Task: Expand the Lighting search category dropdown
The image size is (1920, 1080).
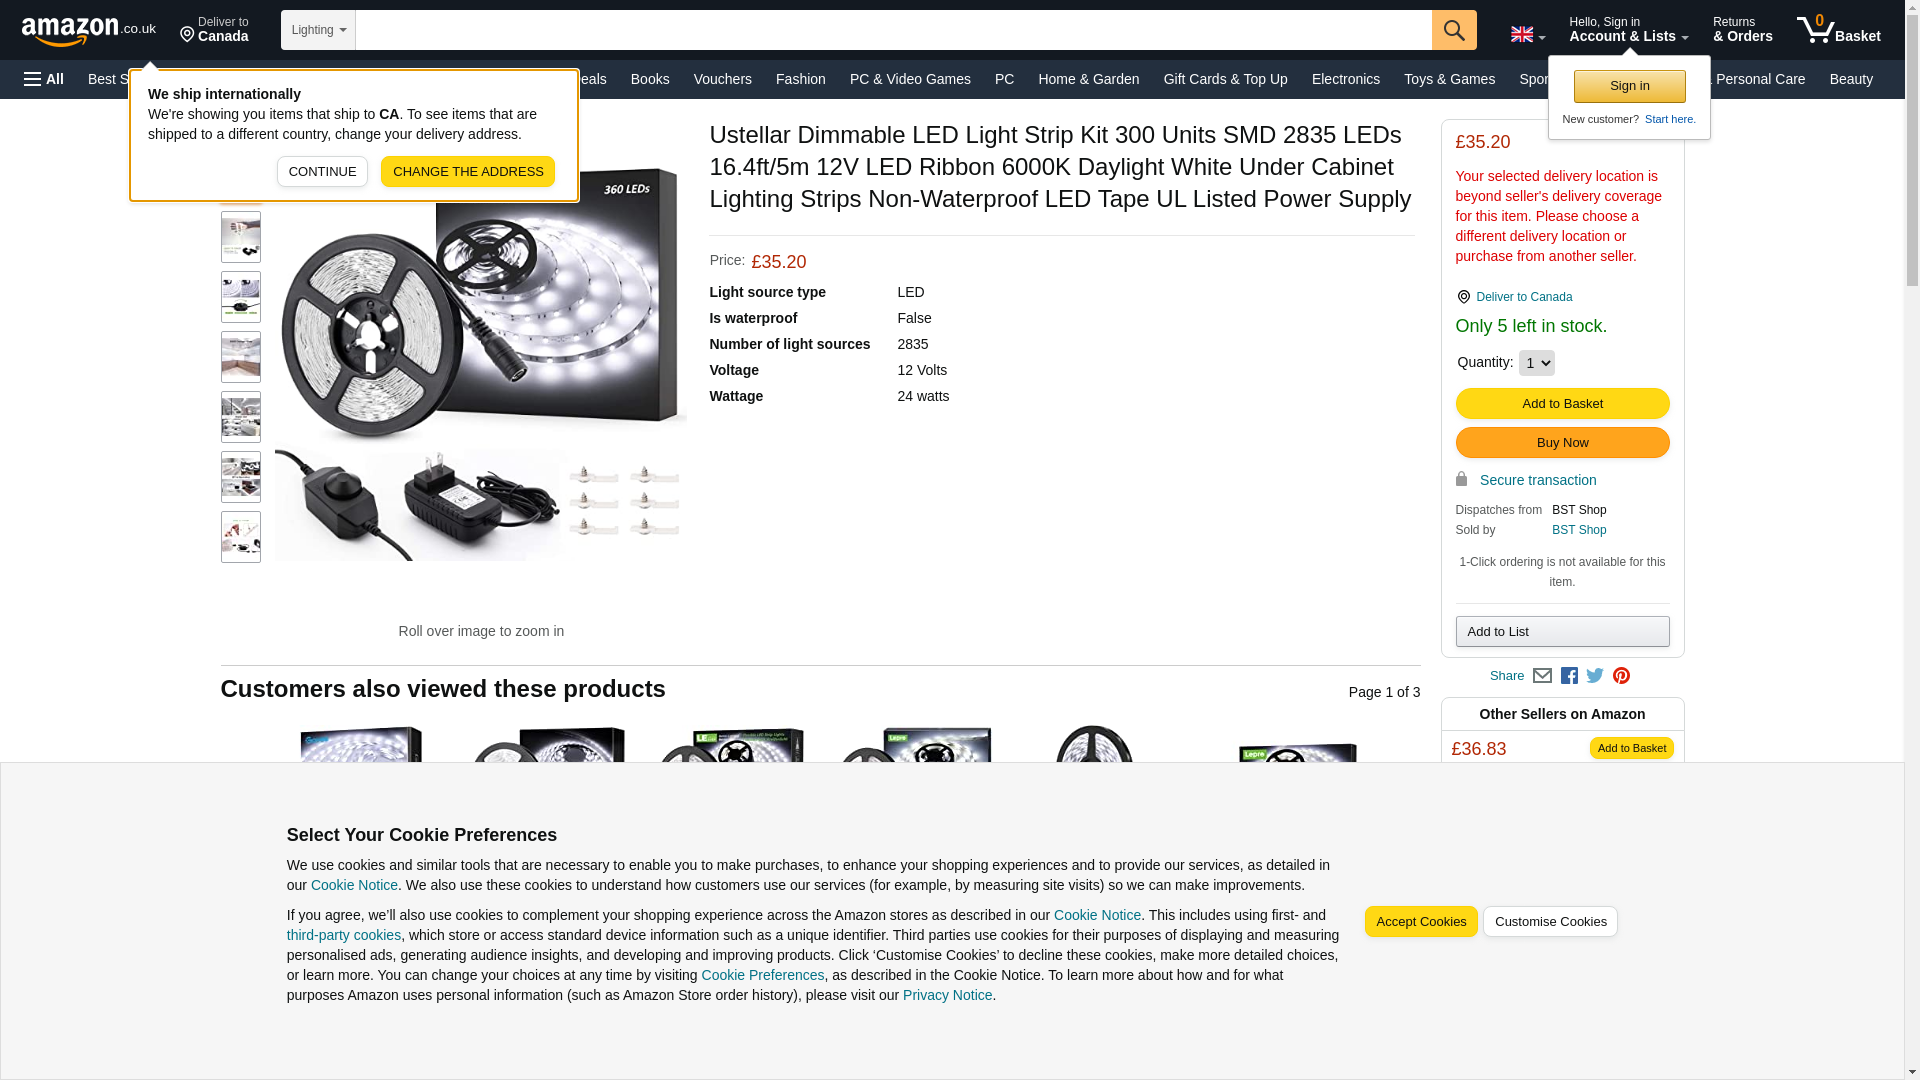Action: pyautogui.click(x=318, y=30)
